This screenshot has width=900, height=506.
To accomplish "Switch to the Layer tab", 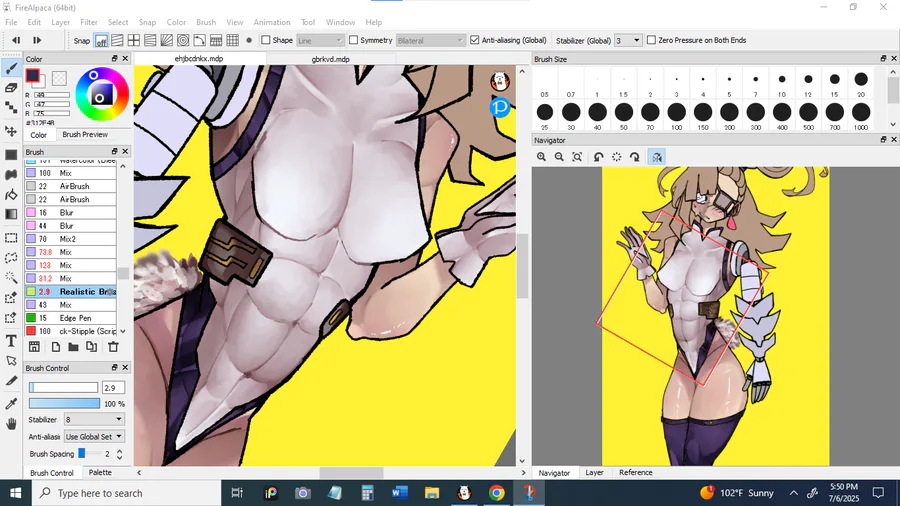I will point(594,473).
